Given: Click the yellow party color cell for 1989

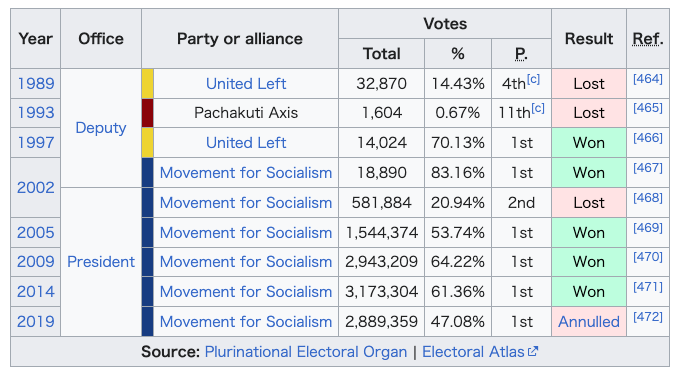Looking at the screenshot, I should [148, 83].
